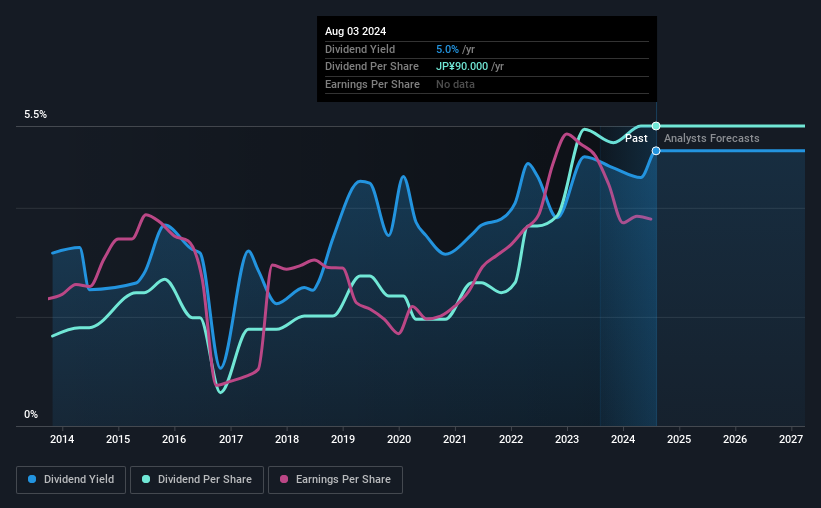Click the 2016 x-axis label

[174, 439]
